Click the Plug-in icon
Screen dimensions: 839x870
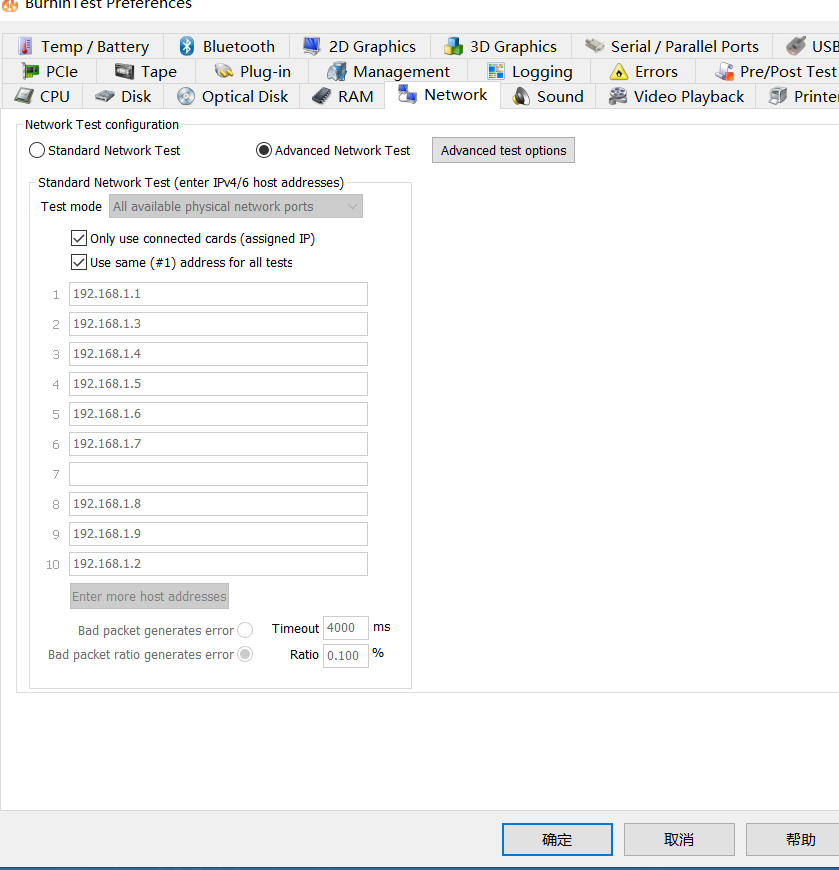(224, 71)
